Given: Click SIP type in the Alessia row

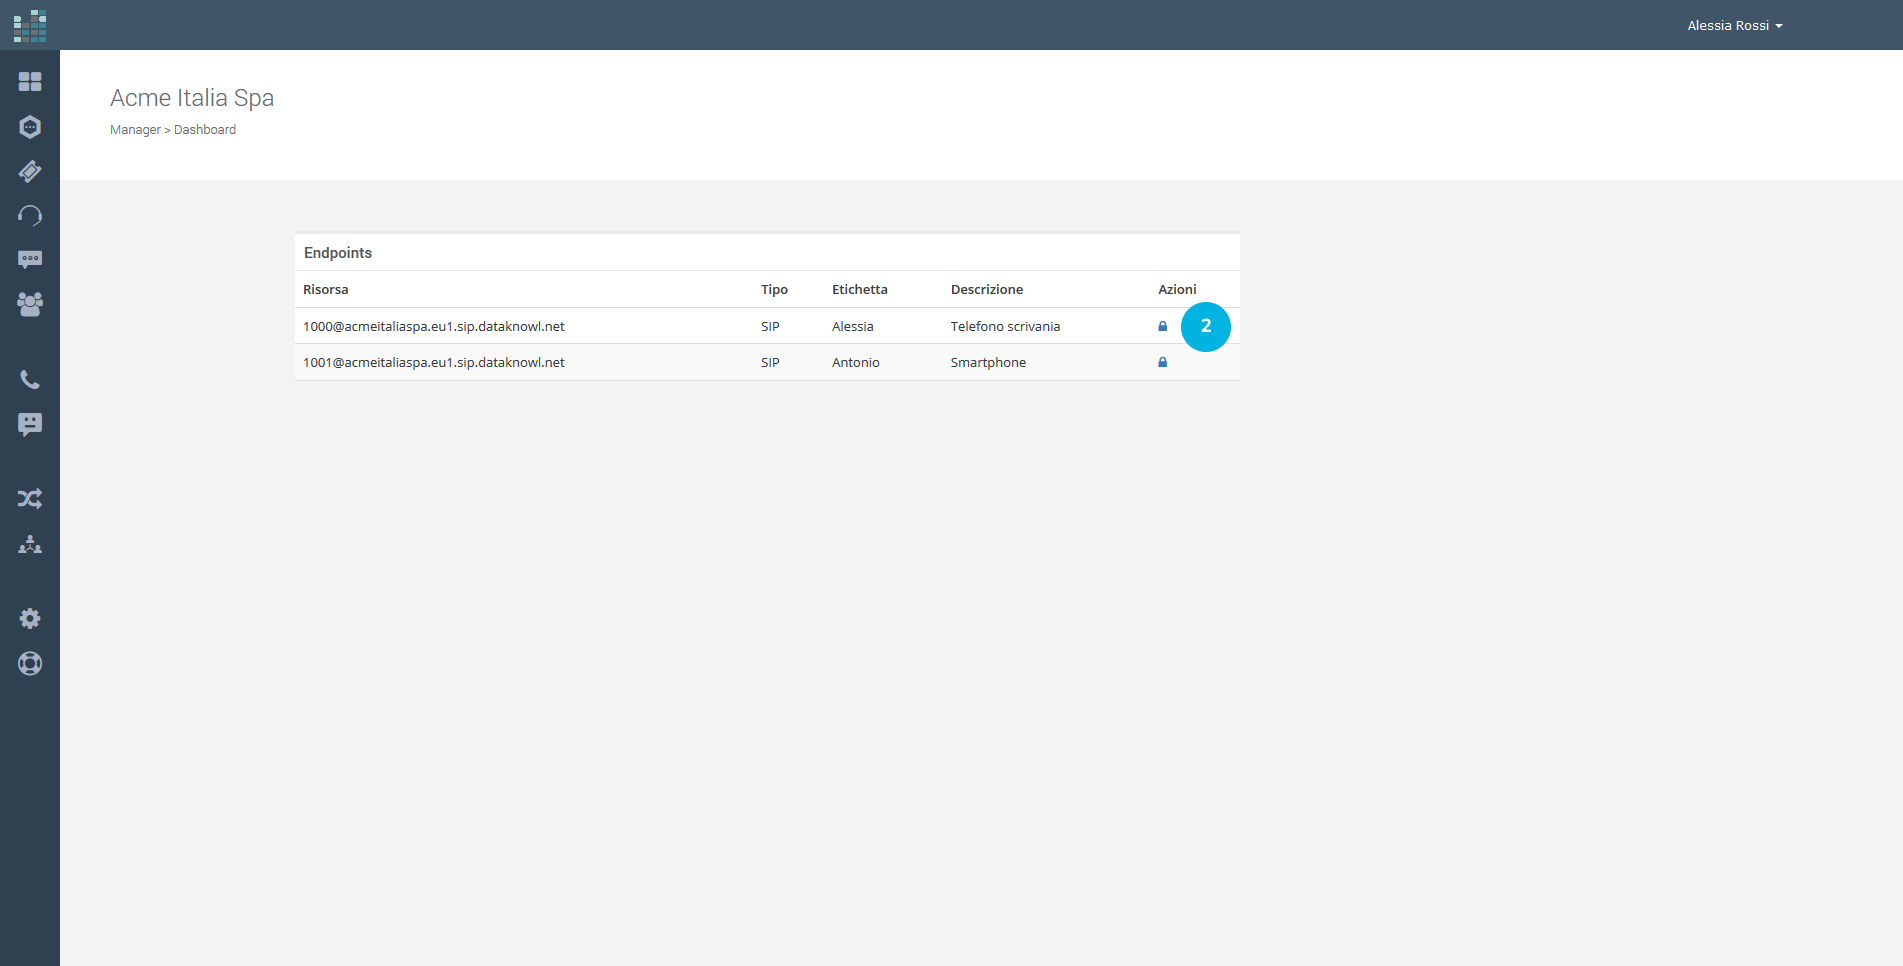Looking at the screenshot, I should click(x=770, y=327).
